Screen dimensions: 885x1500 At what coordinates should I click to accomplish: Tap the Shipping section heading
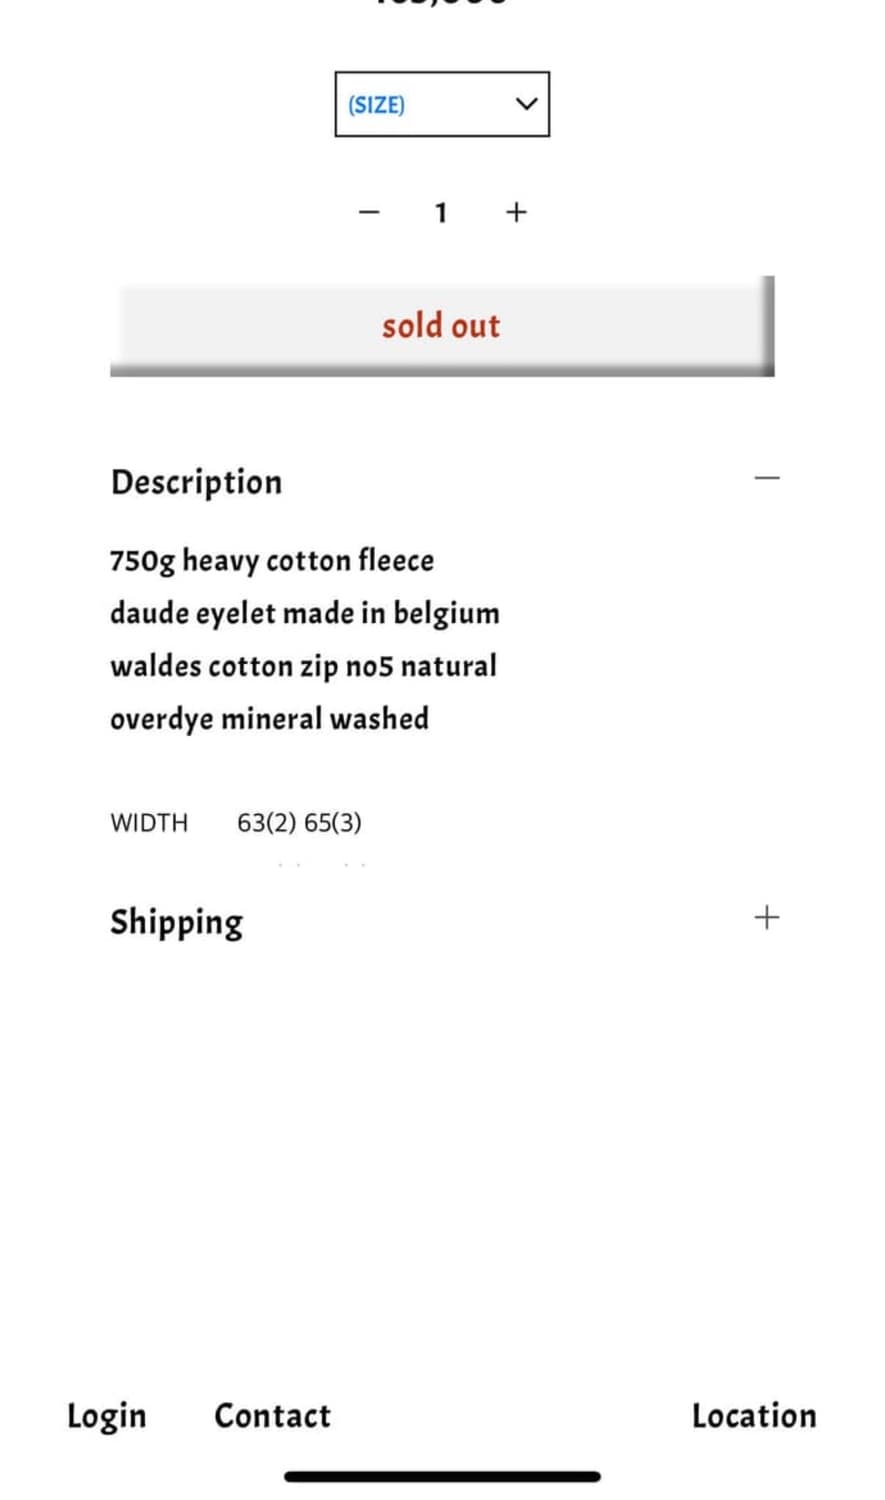coord(176,921)
